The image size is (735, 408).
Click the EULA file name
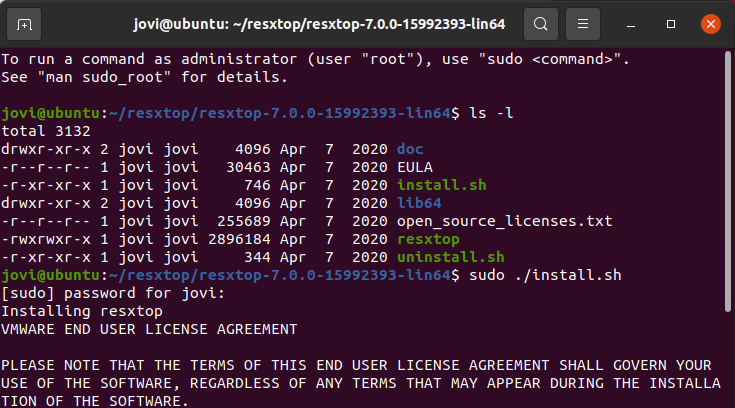(x=415, y=167)
